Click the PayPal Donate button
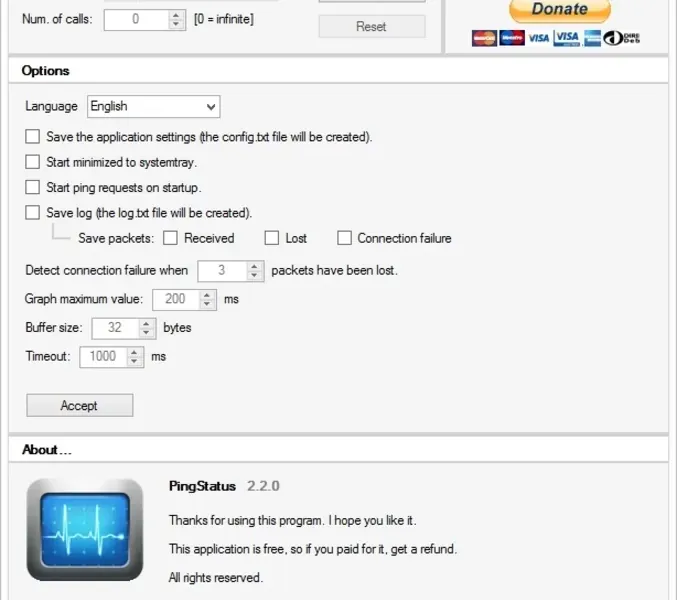Image resolution: width=677 pixels, height=600 pixels. point(560,10)
